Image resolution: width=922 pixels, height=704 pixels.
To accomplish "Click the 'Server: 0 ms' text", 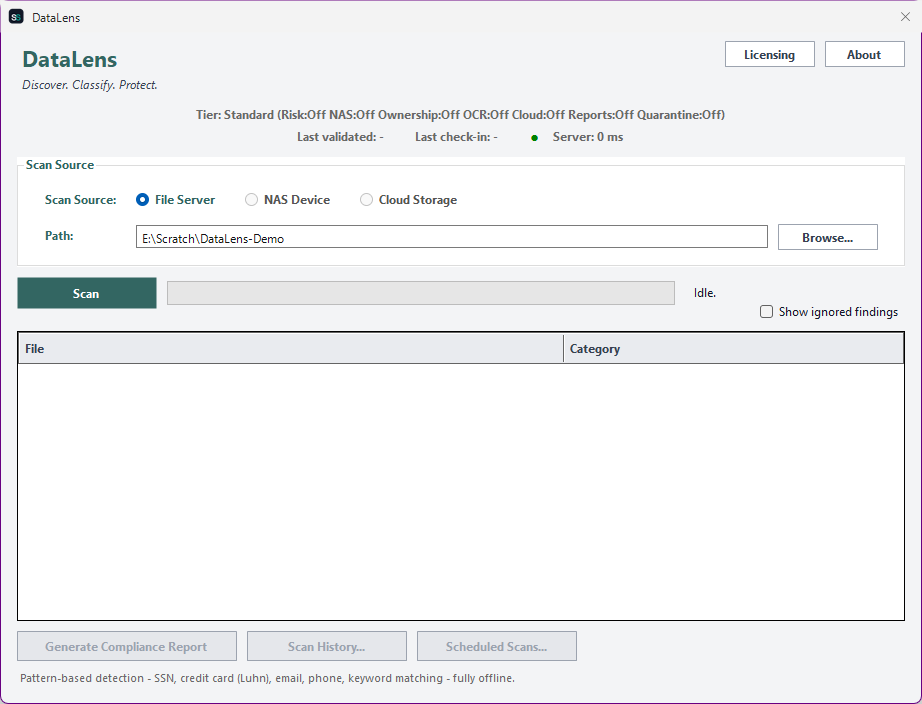I will (587, 137).
